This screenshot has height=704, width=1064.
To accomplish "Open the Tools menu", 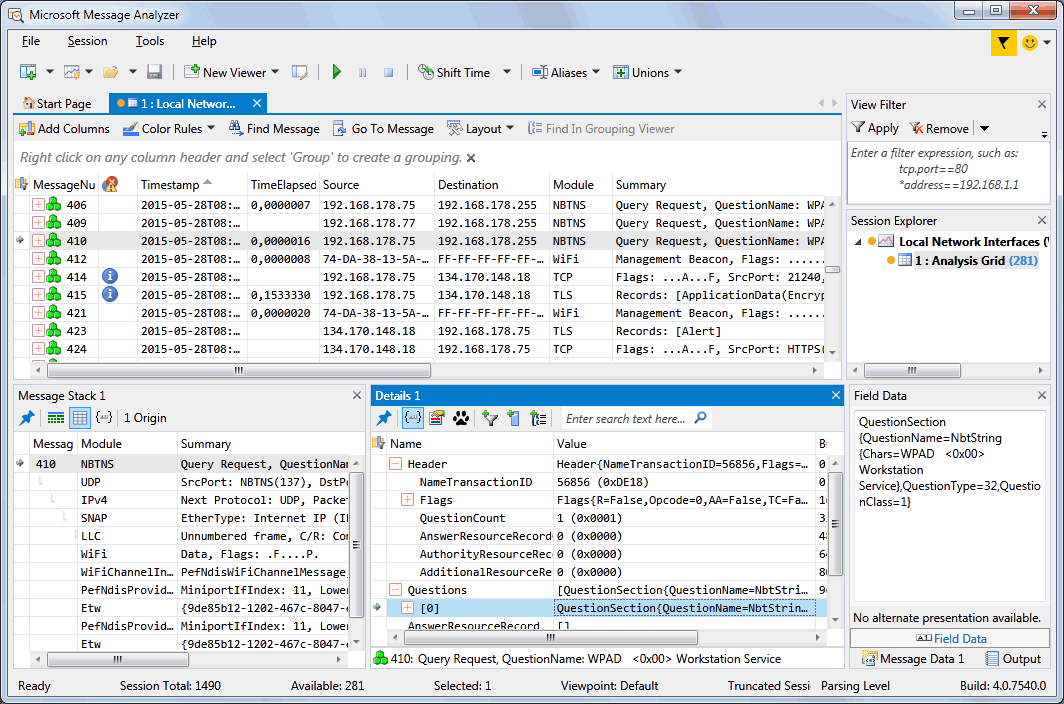I will coord(150,41).
